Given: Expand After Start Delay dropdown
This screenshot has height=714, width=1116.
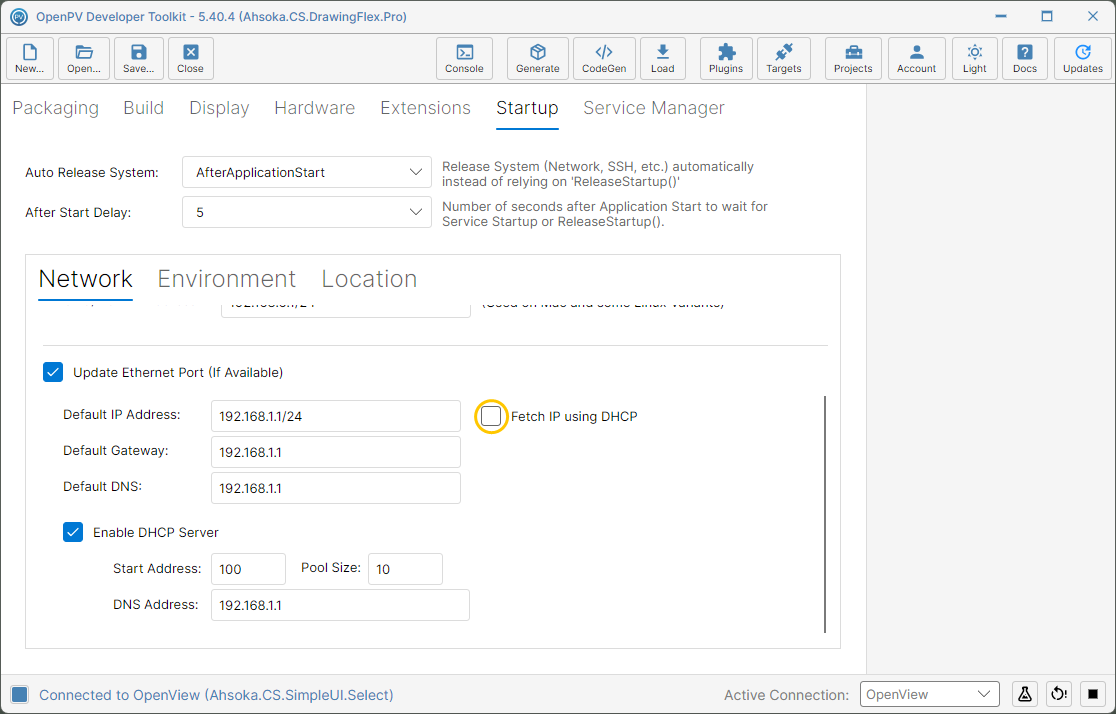Looking at the screenshot, I should pos(307,212).
